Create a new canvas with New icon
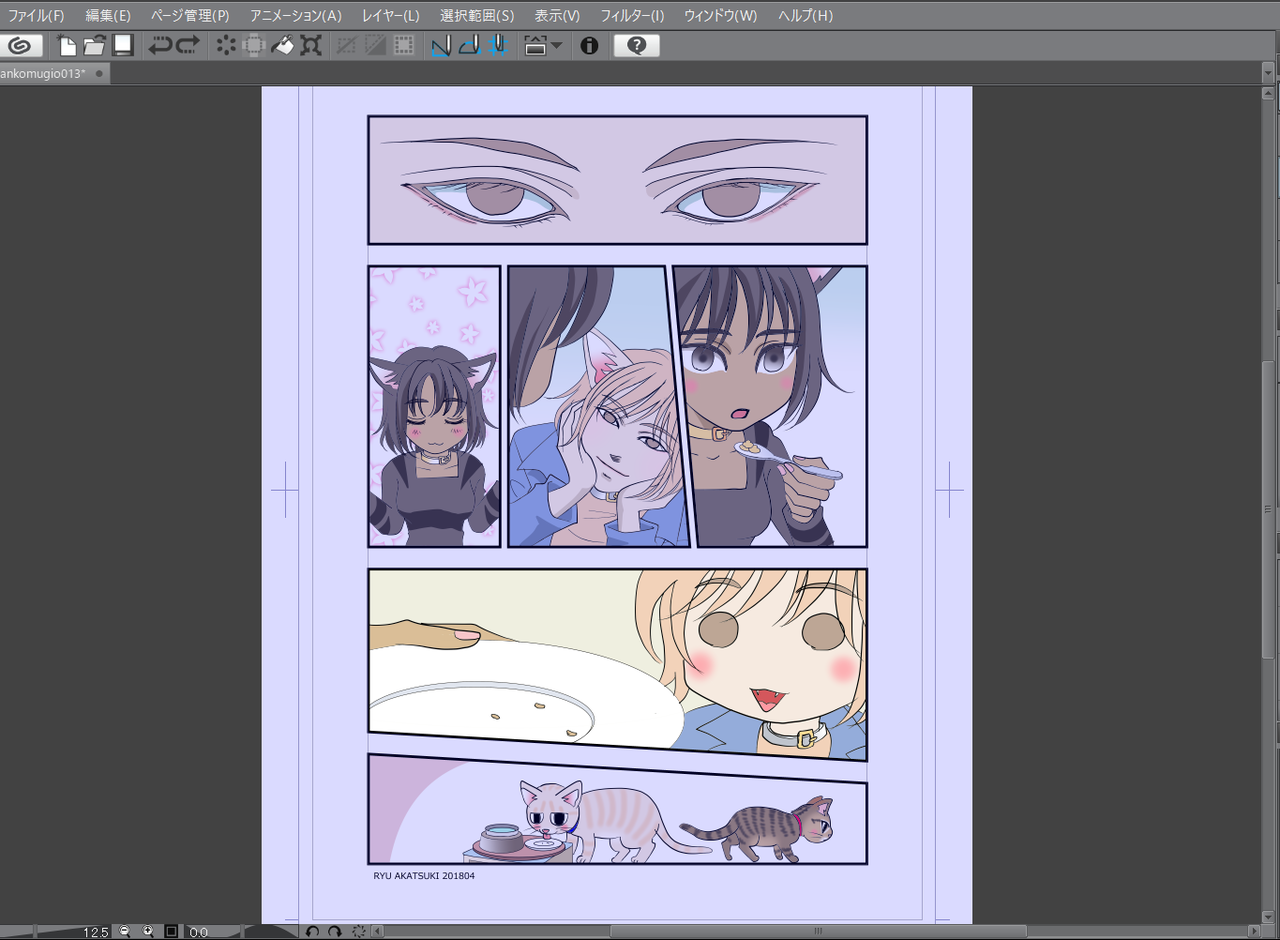The width and height of the screenshot is (1280, 940). (x=67, y=46)
